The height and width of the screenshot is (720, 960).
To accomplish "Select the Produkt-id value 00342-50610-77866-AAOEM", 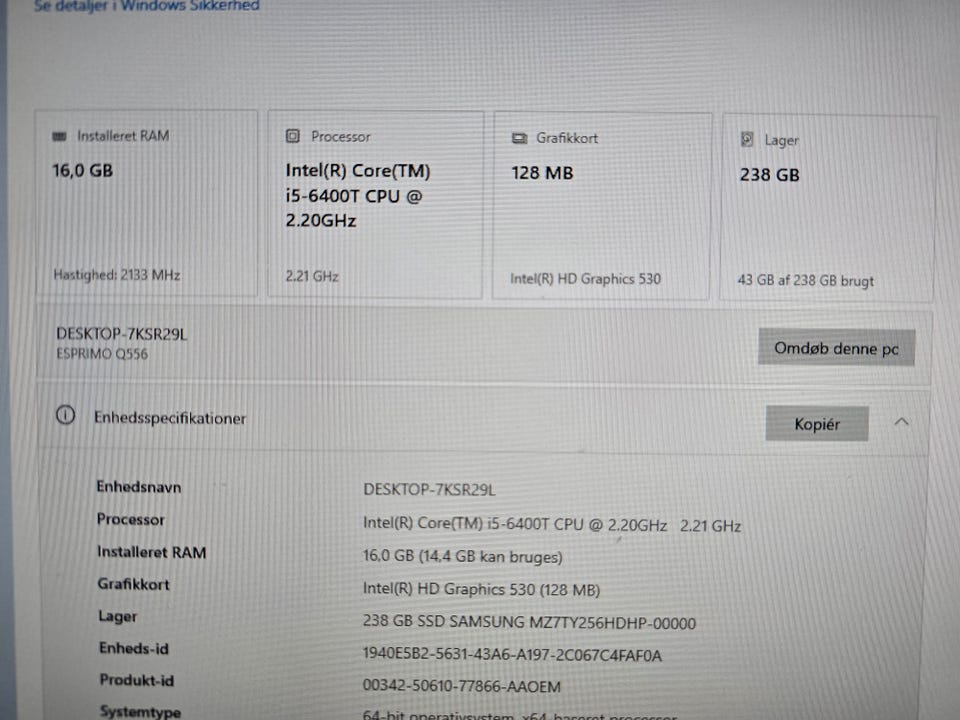I will point(462,686).
